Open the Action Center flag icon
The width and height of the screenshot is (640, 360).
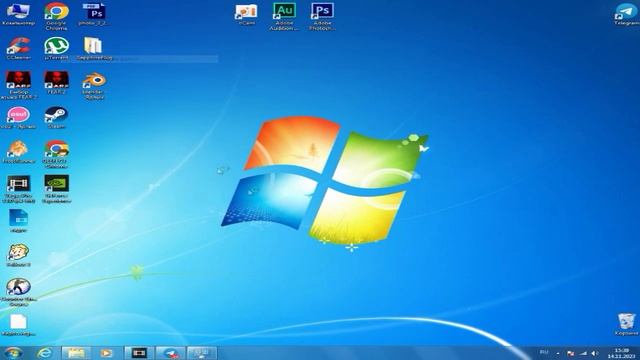tap(571, 353)
